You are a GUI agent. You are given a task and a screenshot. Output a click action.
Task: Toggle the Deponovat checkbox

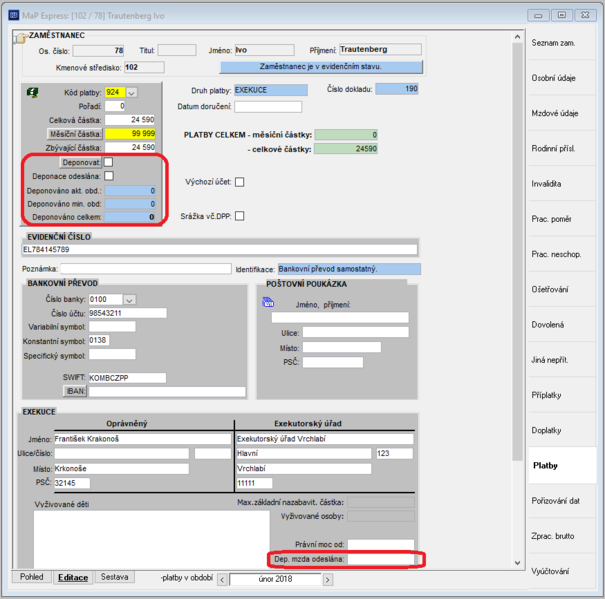pos(109,162)
